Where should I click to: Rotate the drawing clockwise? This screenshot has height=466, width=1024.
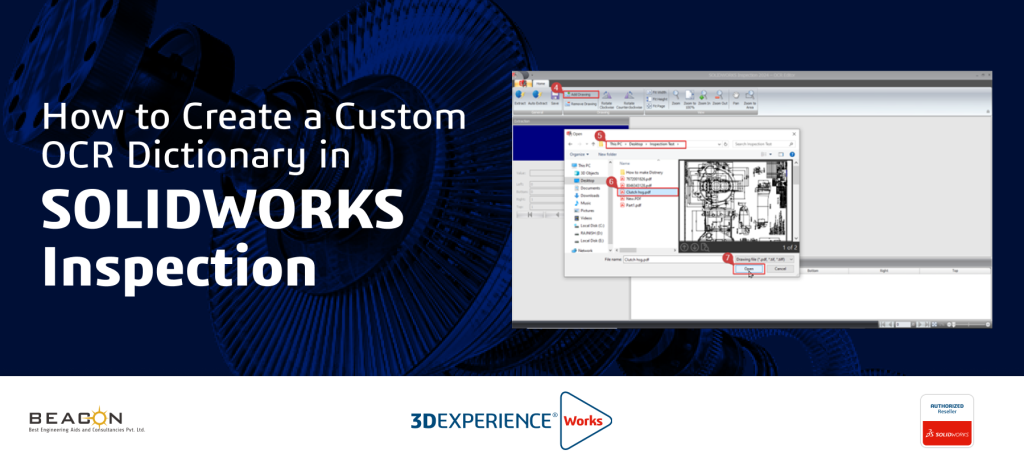click(x=607, y=101)
